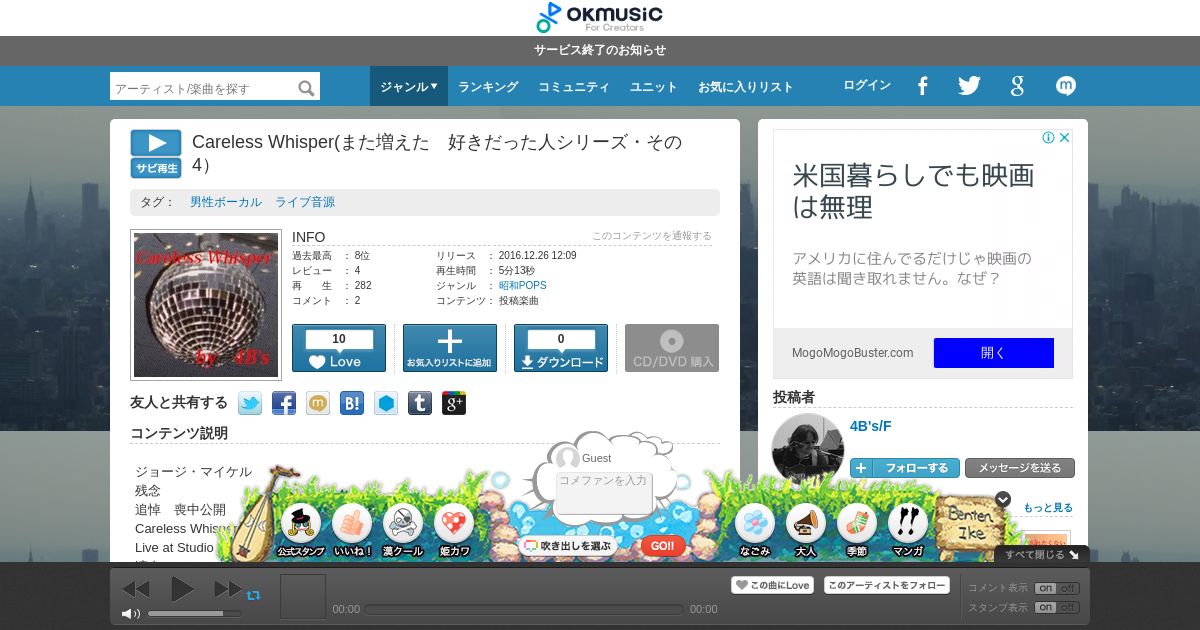This screenshot has height=630, width=1200.
Task: Expand the ジャンル dropdown menu
Action: pyautogui.click(x=409, y=86)
